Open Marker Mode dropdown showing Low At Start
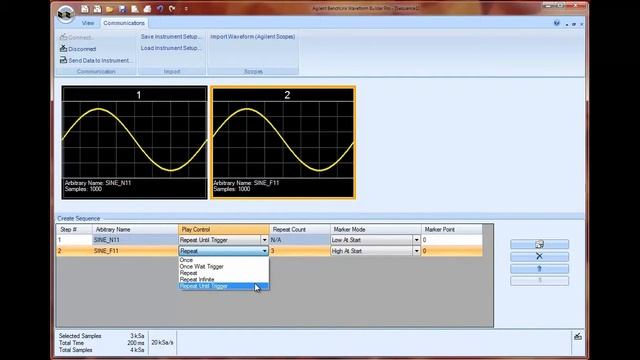Viewport: 640px width, 360px height. [x=416, y=240]
